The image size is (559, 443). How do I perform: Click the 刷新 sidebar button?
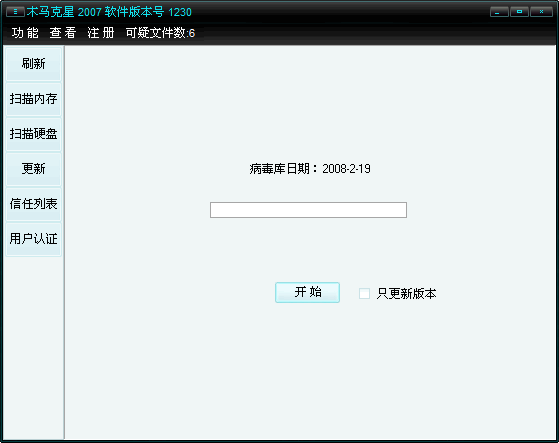(34, 64)
